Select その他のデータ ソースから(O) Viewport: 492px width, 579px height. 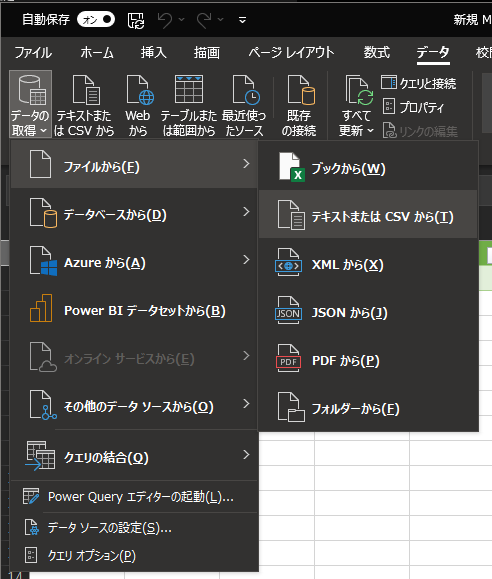click(x=134, y=404)
